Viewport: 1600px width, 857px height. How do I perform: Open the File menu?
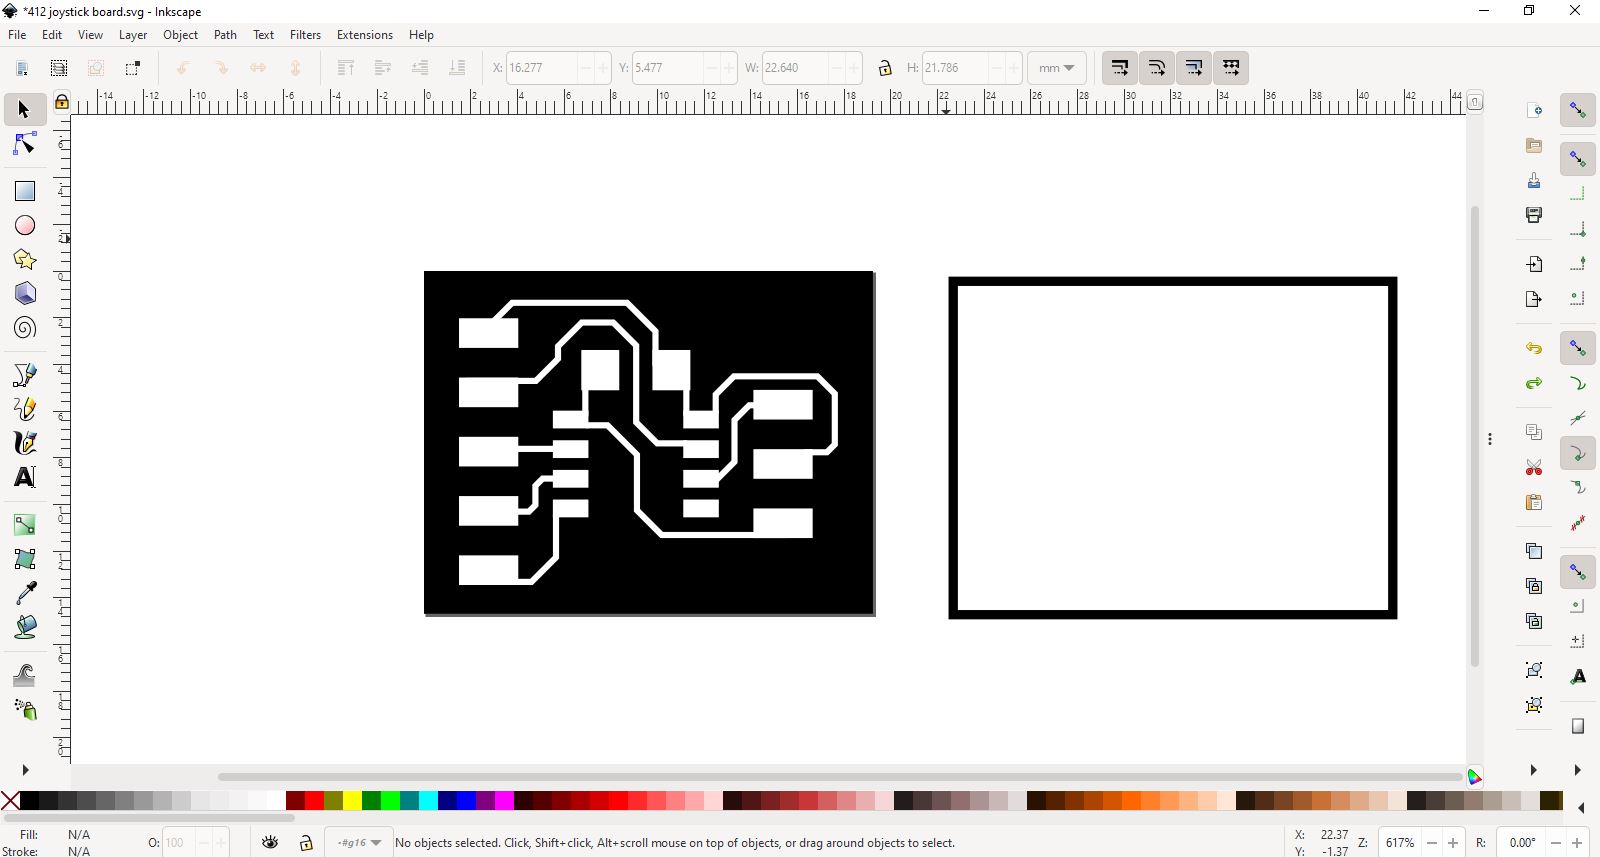[x=17, y=34]
